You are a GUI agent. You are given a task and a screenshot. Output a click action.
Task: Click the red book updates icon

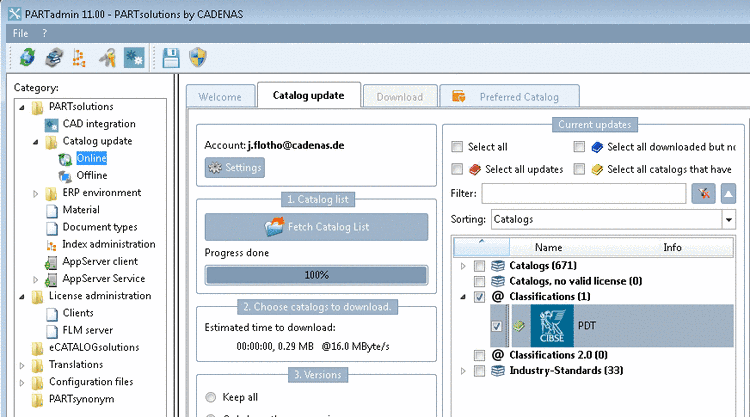(x=475, y=169)
